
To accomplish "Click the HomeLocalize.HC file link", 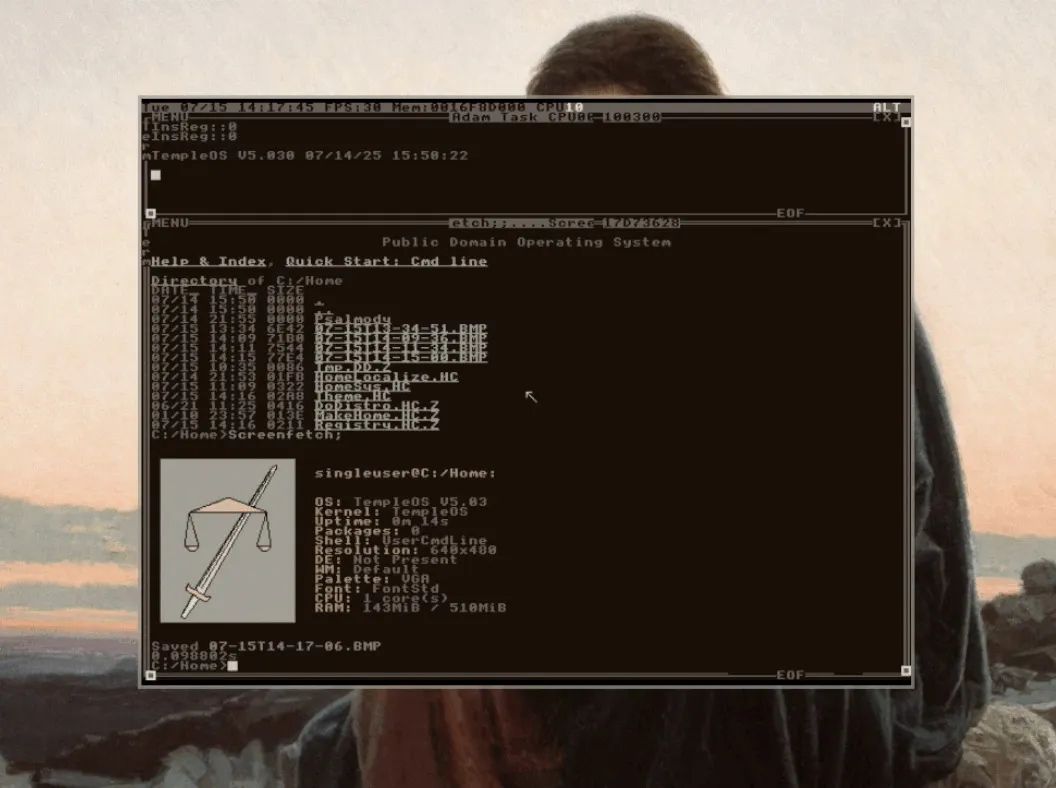I will pos(386,377).
